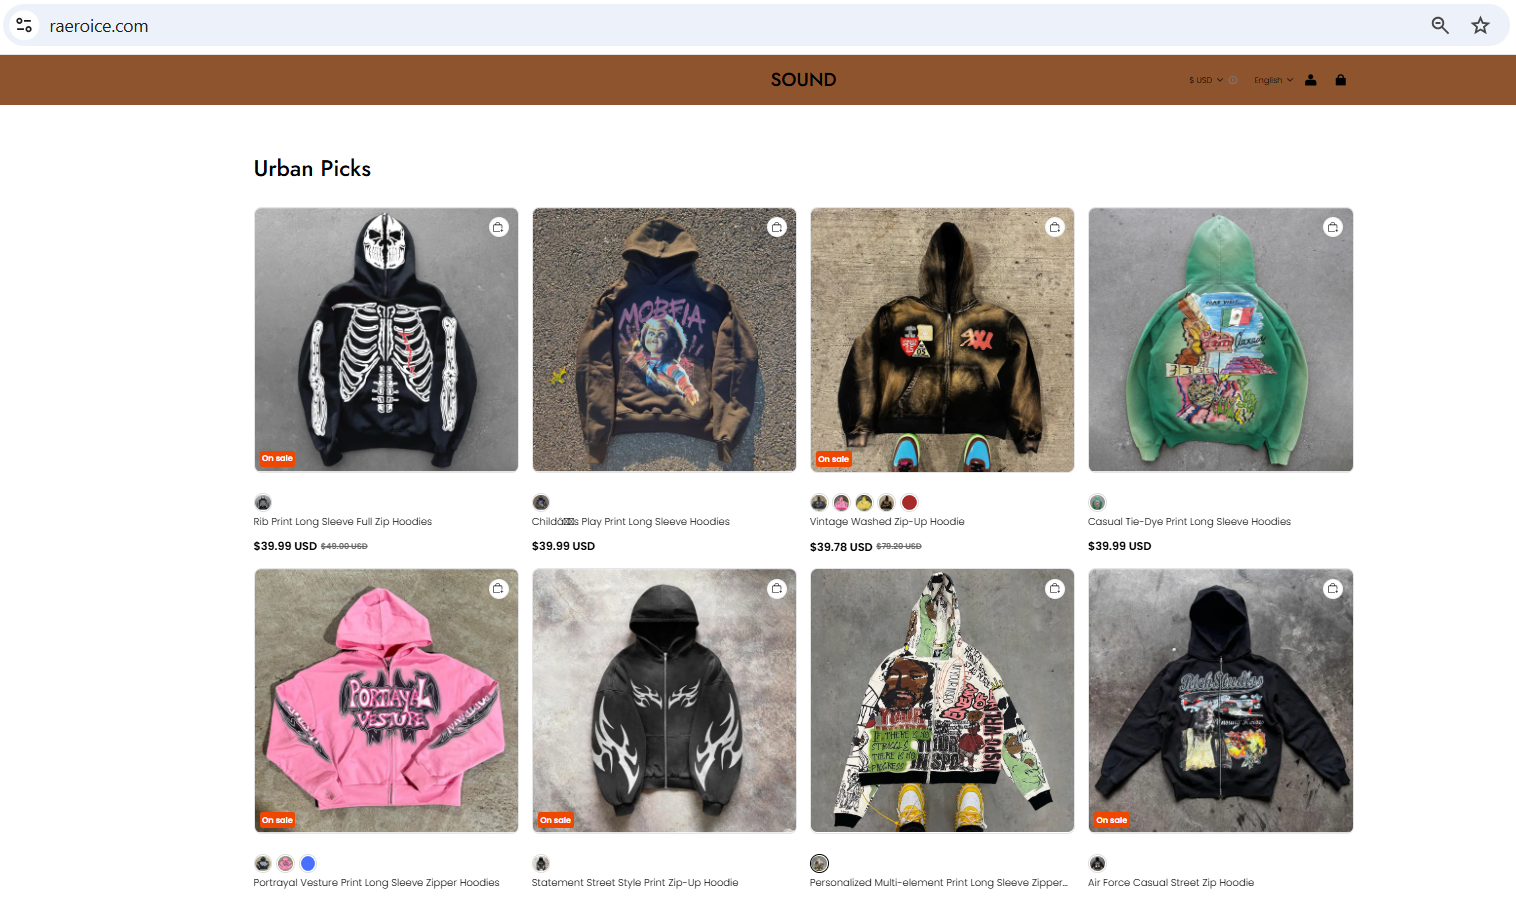Open Statement Street Style Print Zip-Up Hoodie link
Screen dimensions: 1516x899
(x=635, y=883)
